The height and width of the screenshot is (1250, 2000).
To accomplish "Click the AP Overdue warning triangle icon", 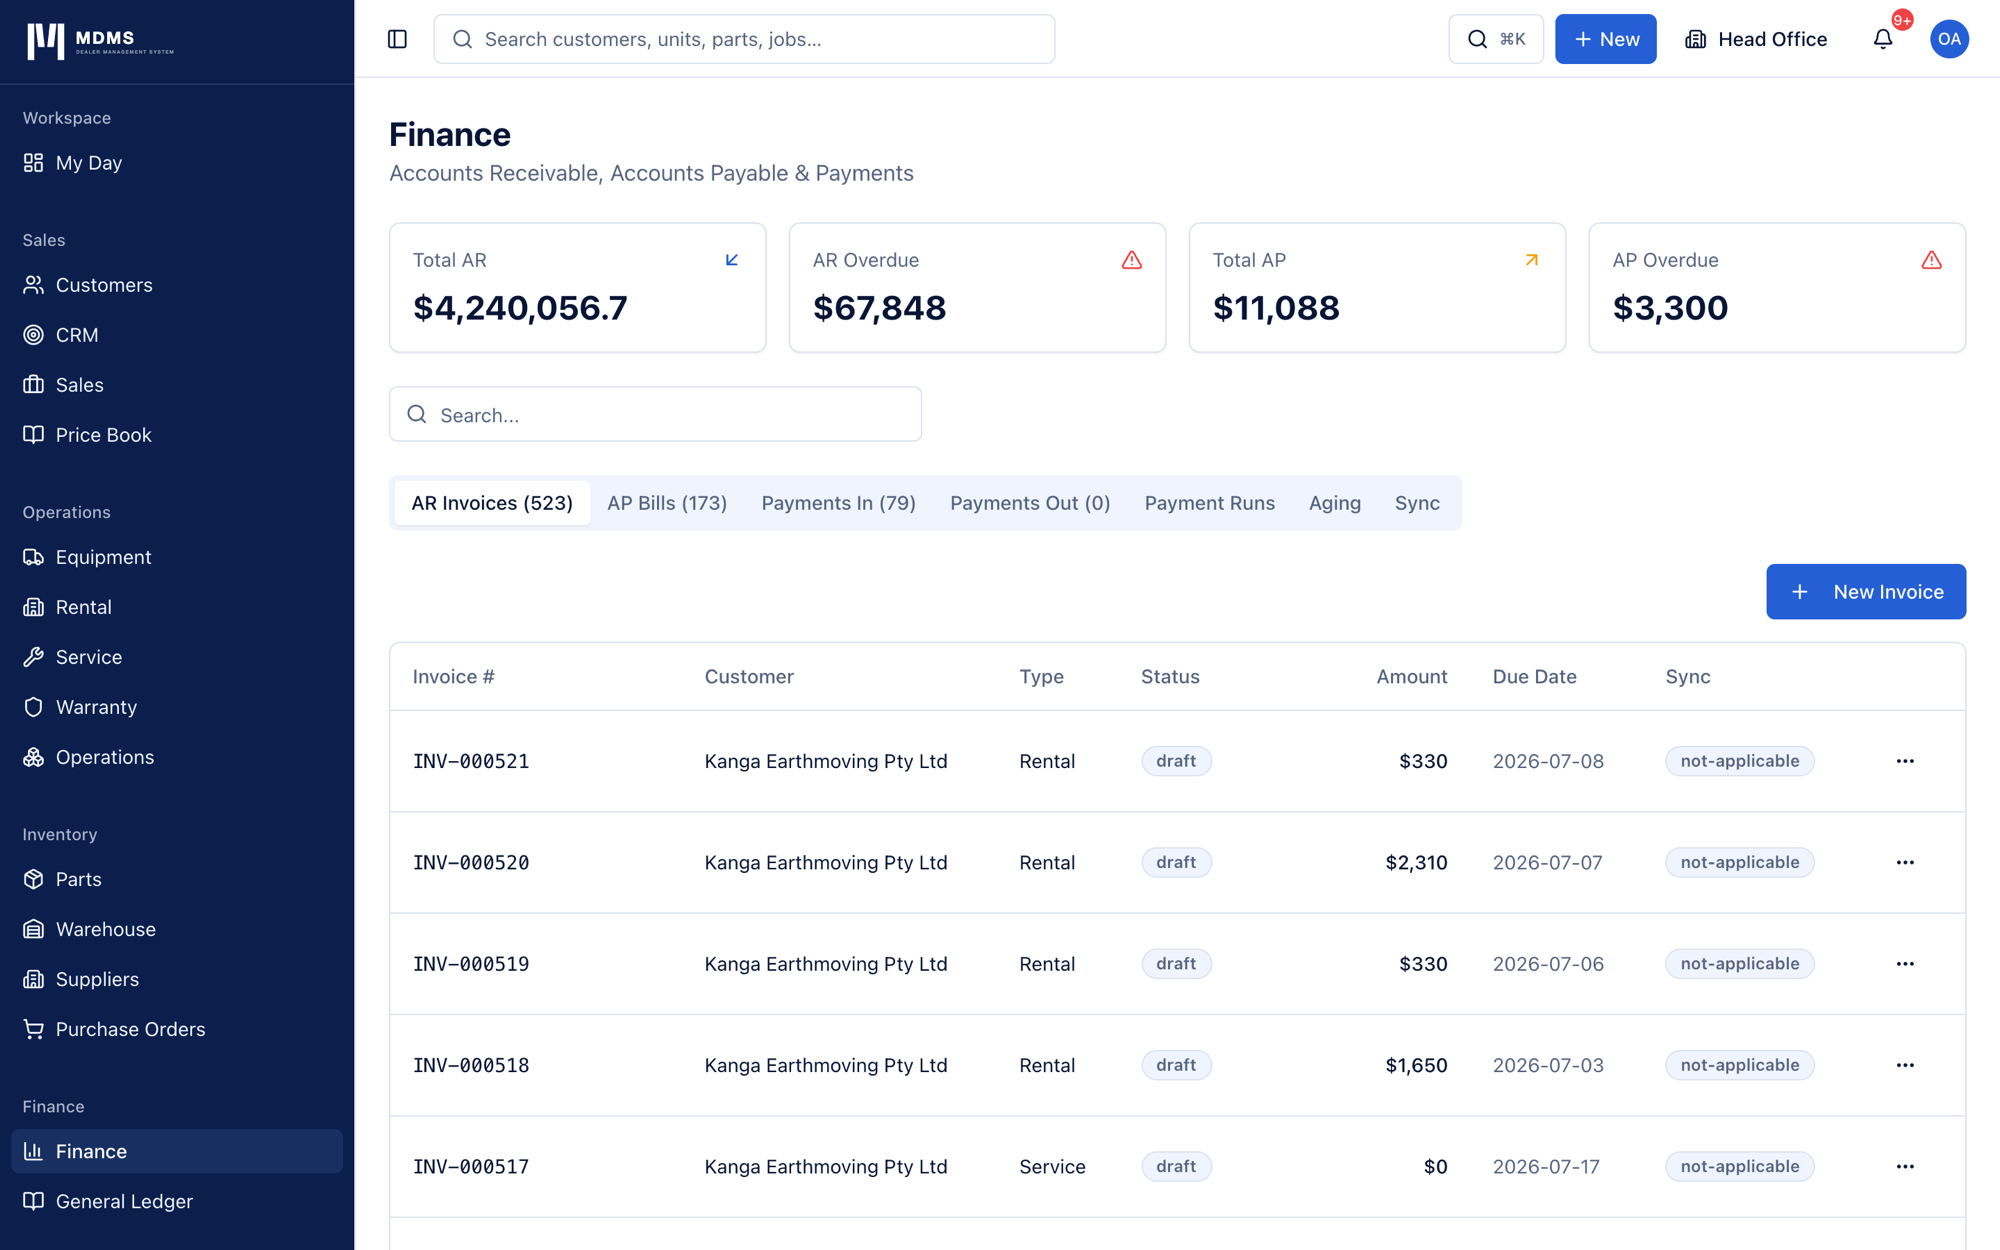I will pyautogui.click(x=1932, y=260).
